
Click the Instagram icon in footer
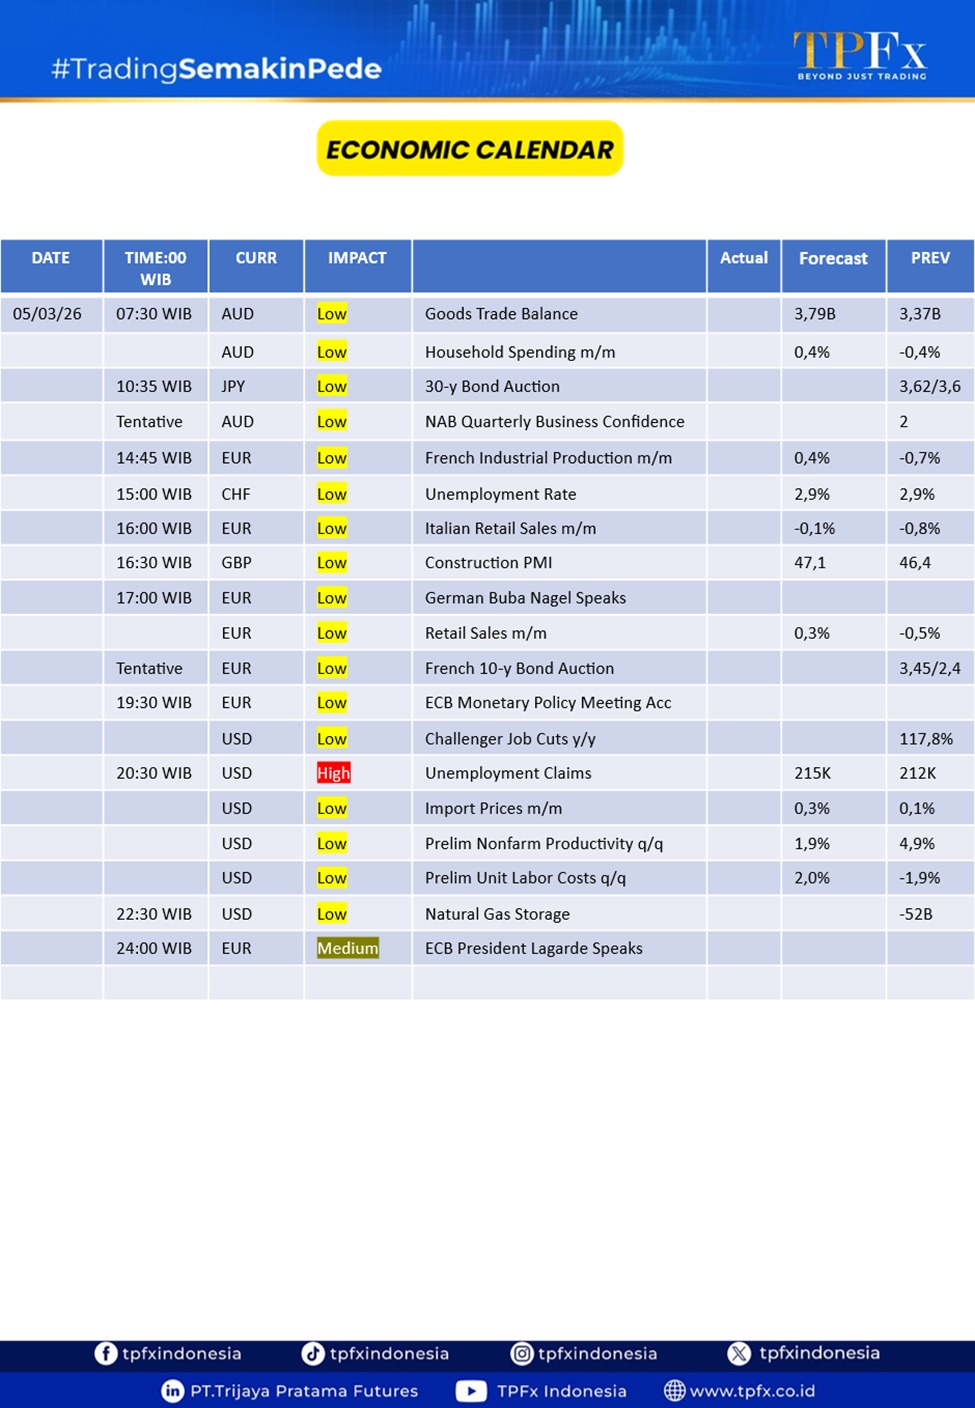click(x=522, y=1353)
